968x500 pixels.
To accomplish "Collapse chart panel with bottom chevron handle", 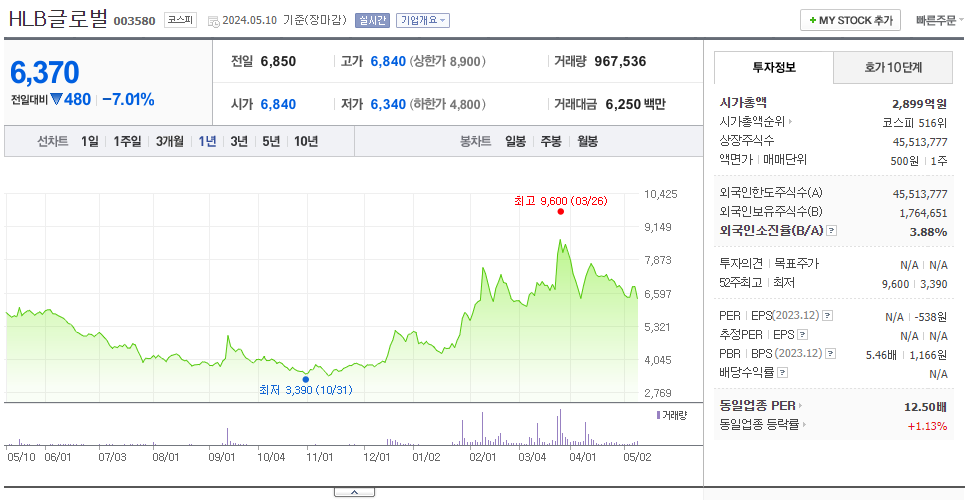I will tap(354, 492).
